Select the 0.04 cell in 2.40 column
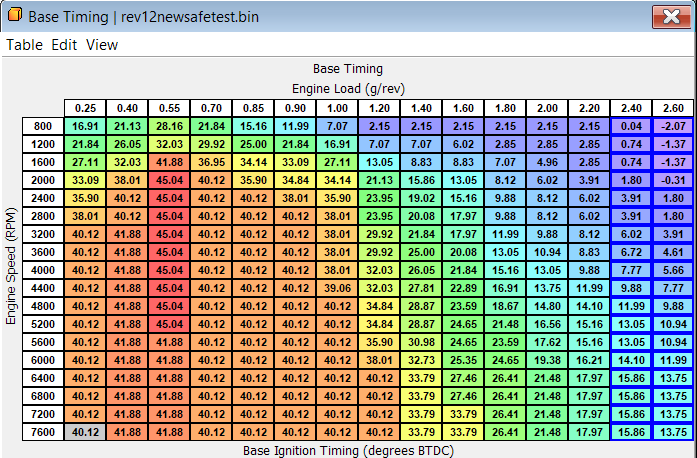697x458 pixels. pos(631,126)
